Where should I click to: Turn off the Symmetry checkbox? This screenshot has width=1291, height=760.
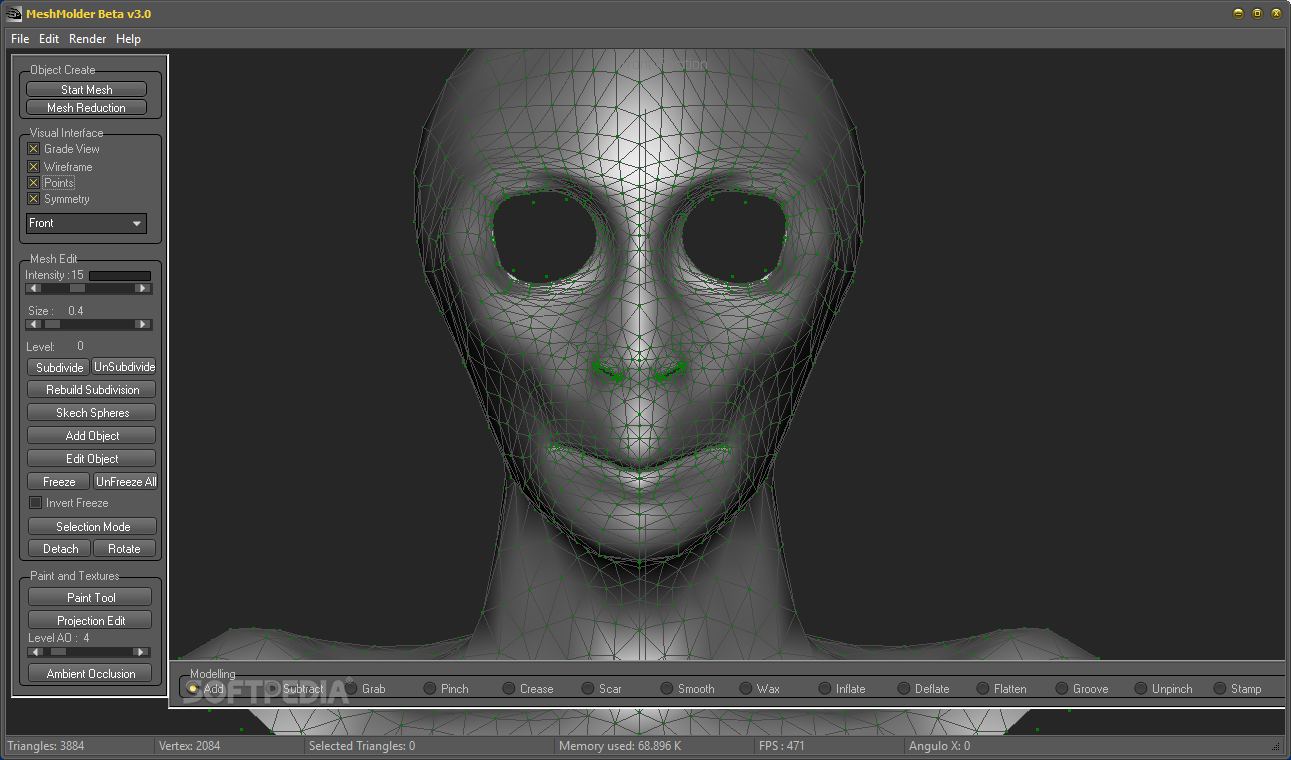point(34,199)
